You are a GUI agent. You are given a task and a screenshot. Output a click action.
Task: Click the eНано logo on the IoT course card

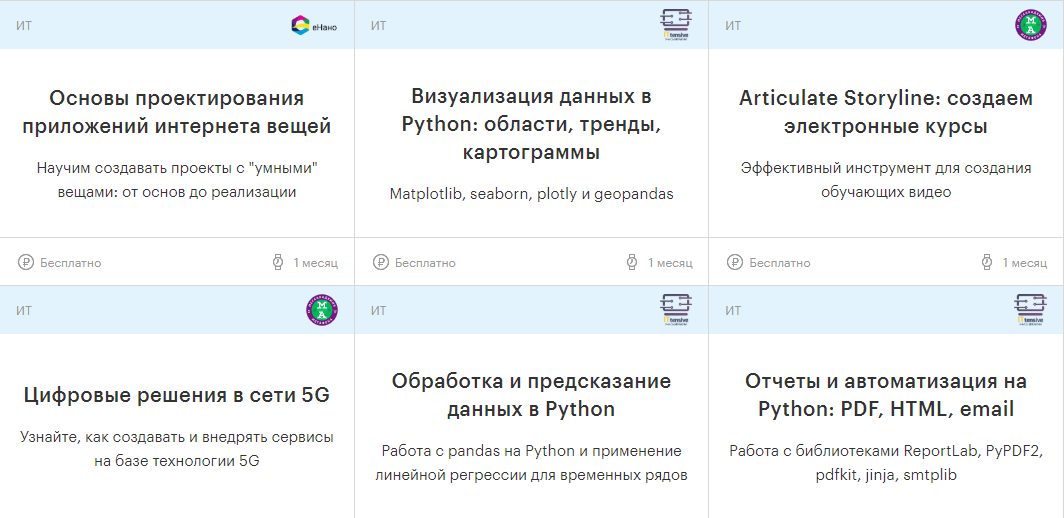(x=313, y=26)
